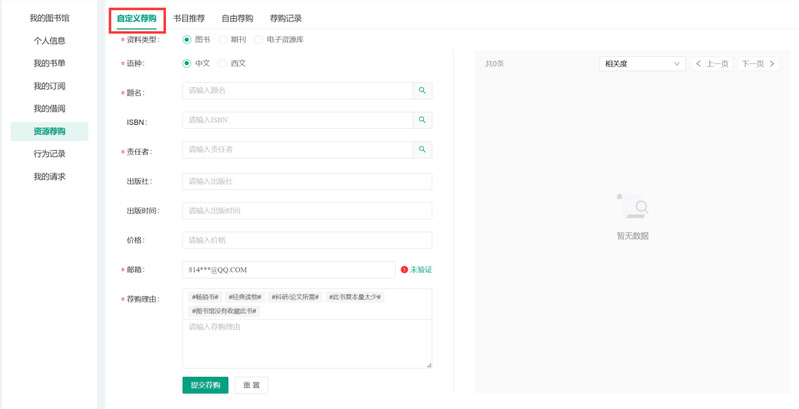Screen dimensions: 799x409
Task: Switch to the 书目推荐 tab
Action: coord(189,18)
